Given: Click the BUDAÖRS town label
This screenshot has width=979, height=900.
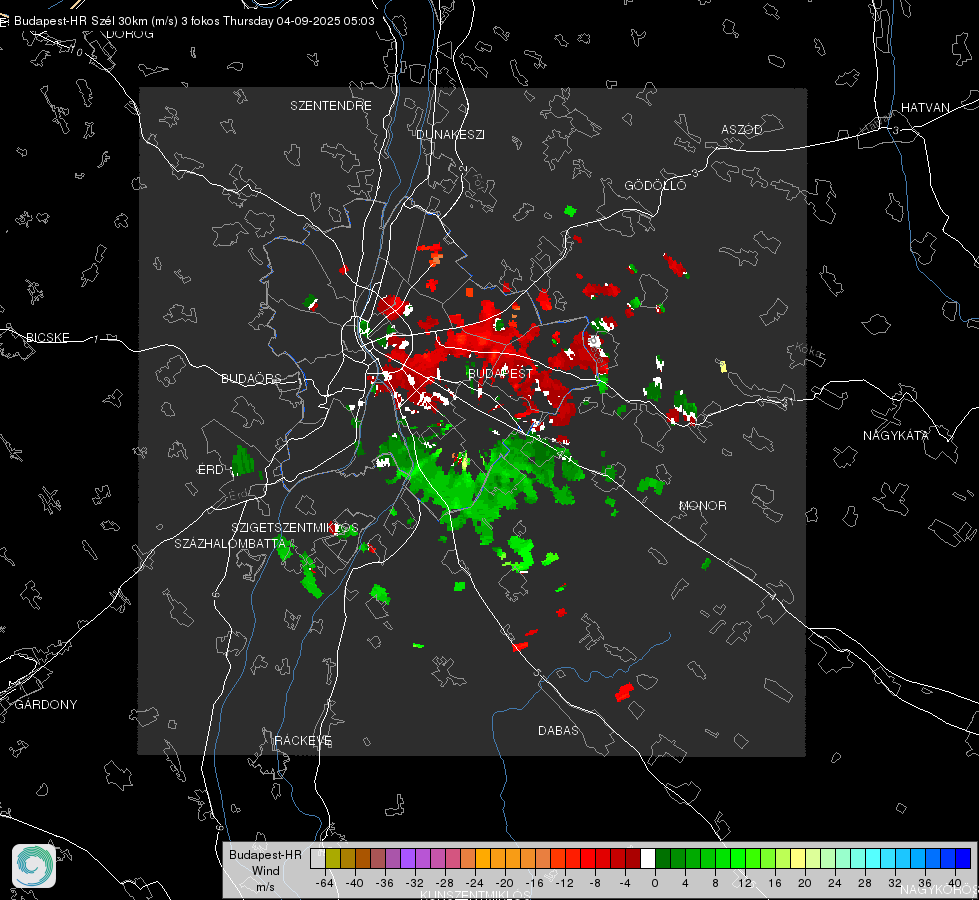Looking at the screenshot, I should coord(252,379).
